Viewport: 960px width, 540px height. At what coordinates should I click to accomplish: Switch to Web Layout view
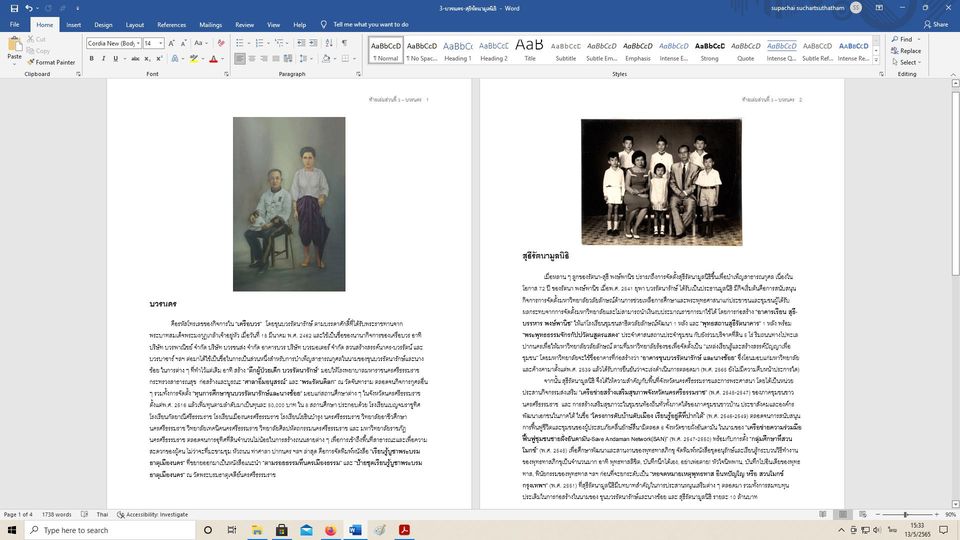pyautogui.click(x=863, y=514)
